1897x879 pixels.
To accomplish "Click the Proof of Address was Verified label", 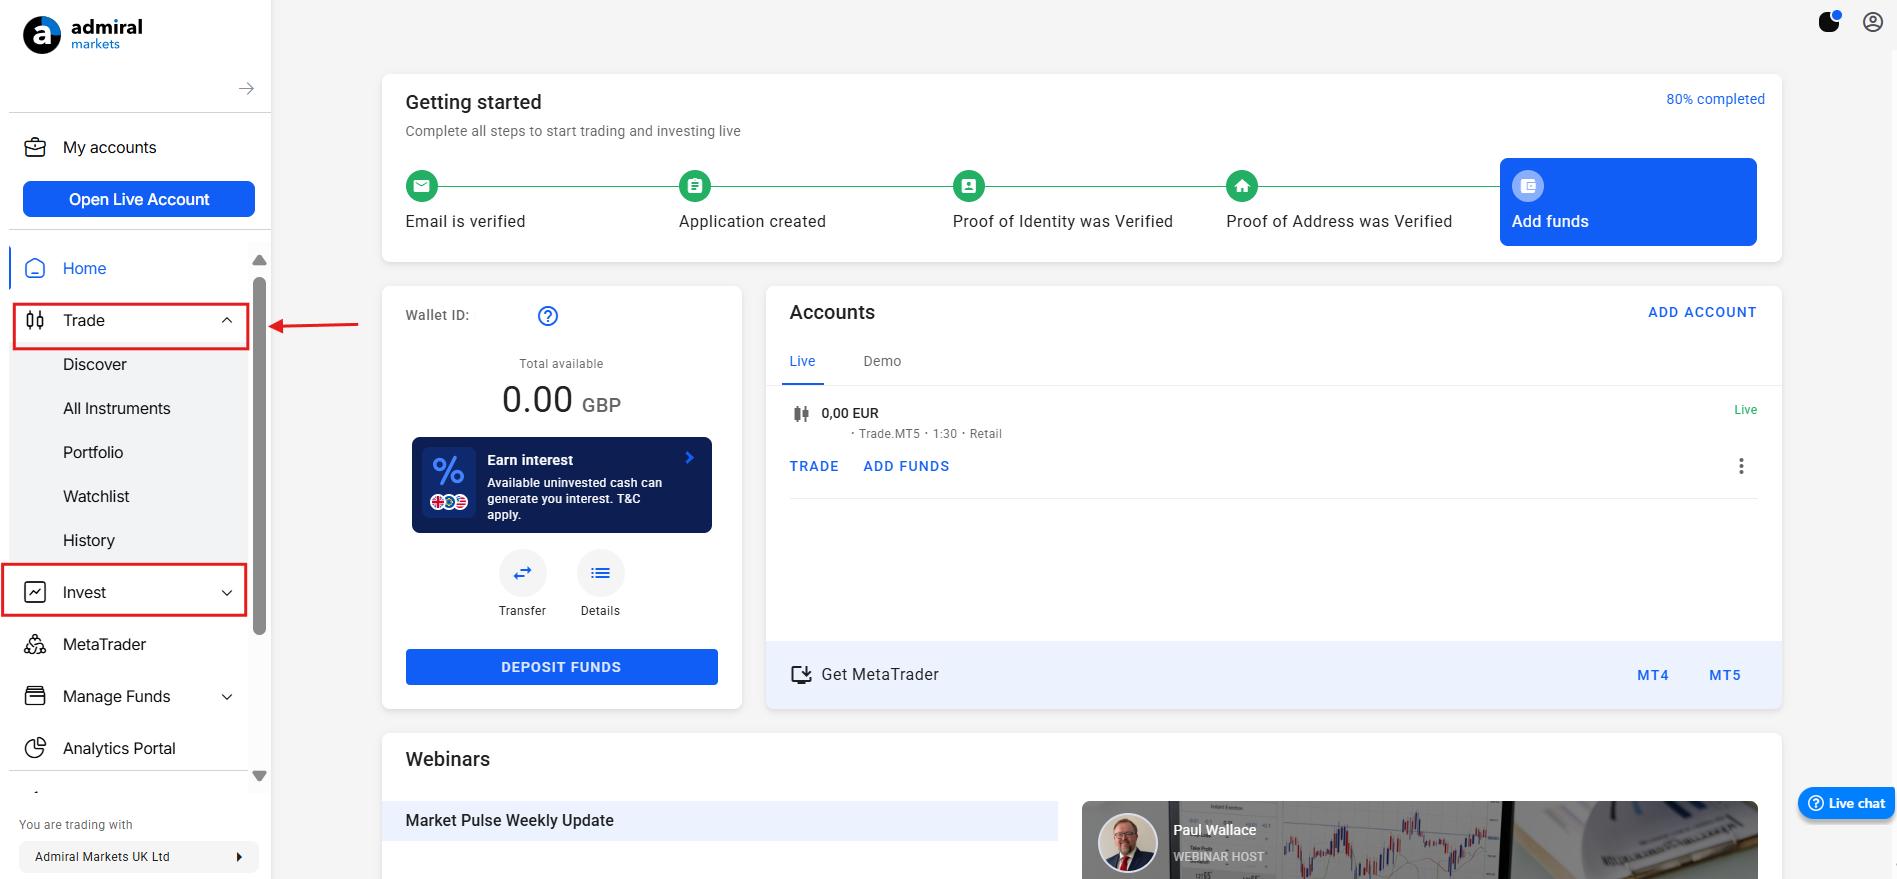I will click(x=1339, y=221).
